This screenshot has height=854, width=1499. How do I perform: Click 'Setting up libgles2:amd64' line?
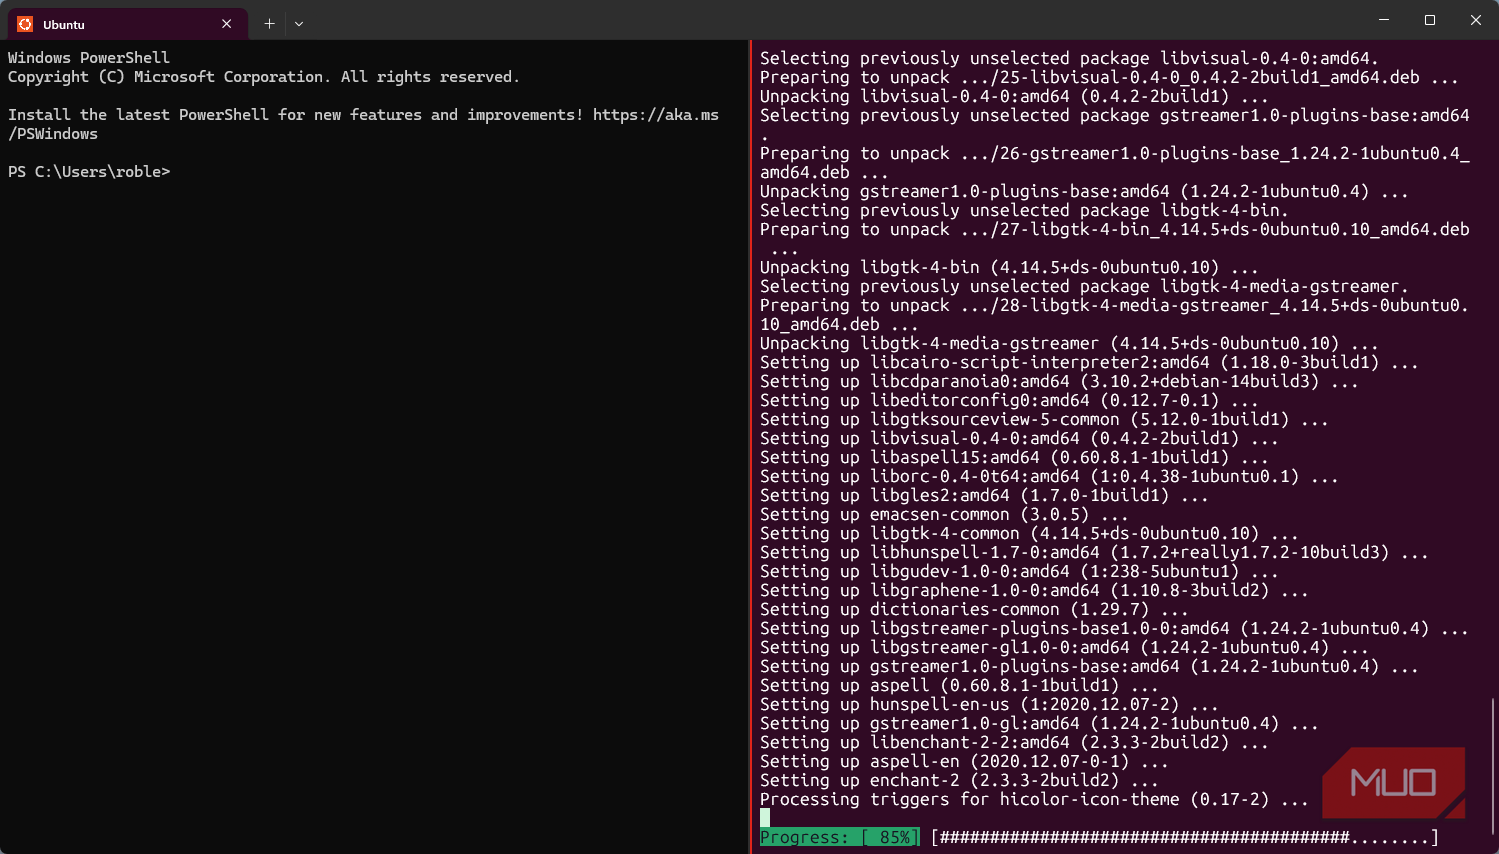point(984,495)
